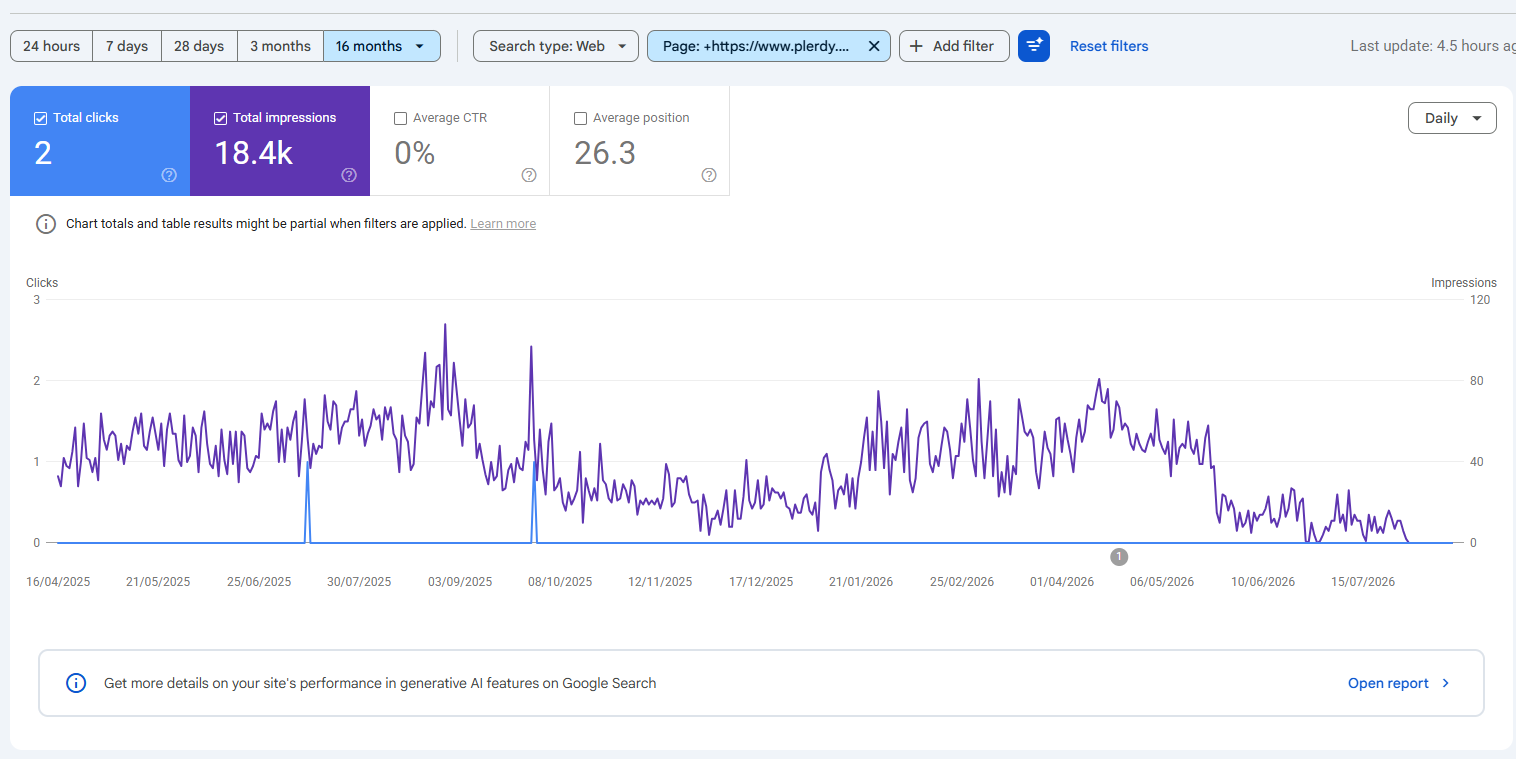
Task: Click the help icon on Total impressions card
Action: (x=349, y=175)
